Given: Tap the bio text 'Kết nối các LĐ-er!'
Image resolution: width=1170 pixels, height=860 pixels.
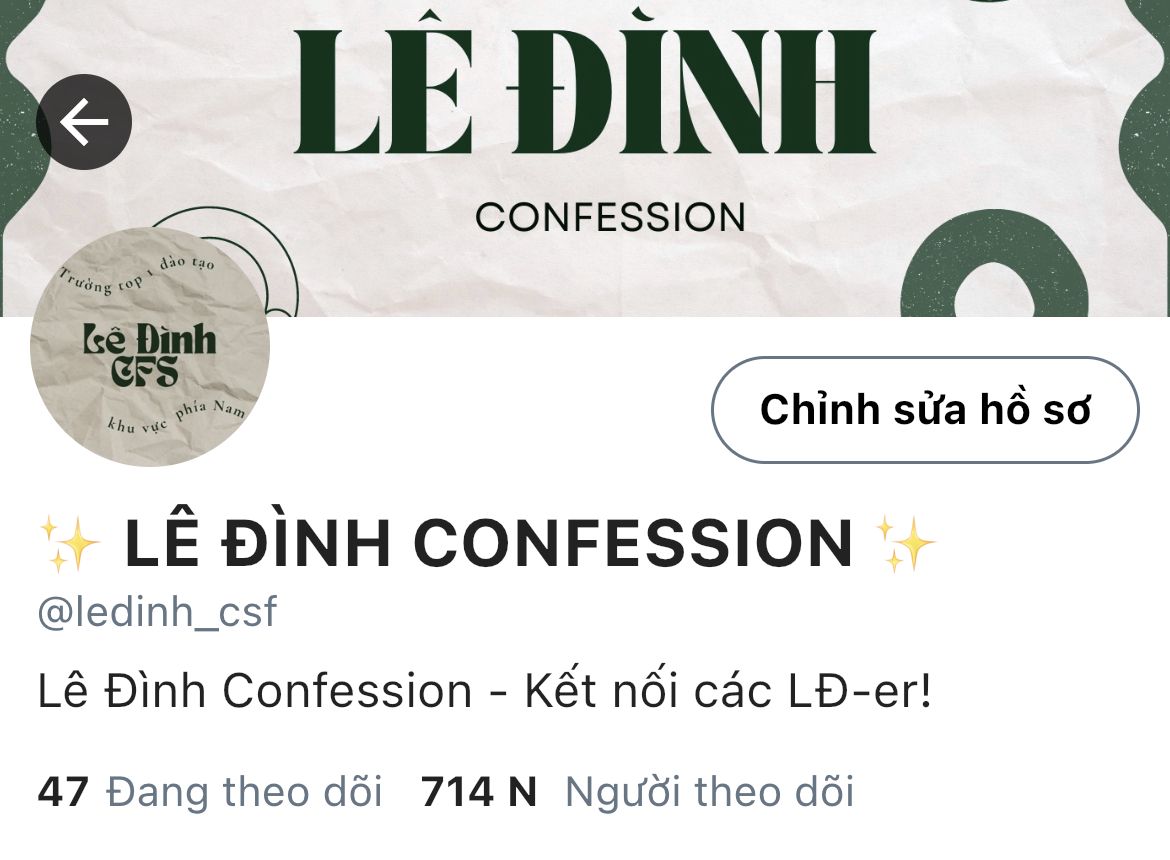Looking at the screenshot, I should tap(728, 691).
